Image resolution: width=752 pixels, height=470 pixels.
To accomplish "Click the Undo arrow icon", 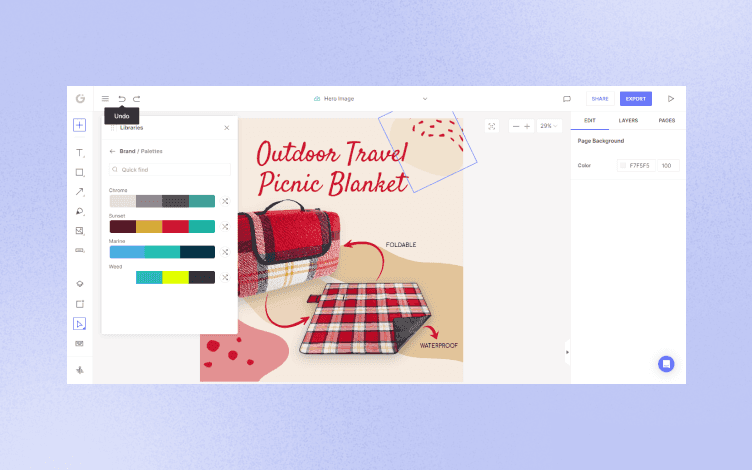I will [122, 99].
